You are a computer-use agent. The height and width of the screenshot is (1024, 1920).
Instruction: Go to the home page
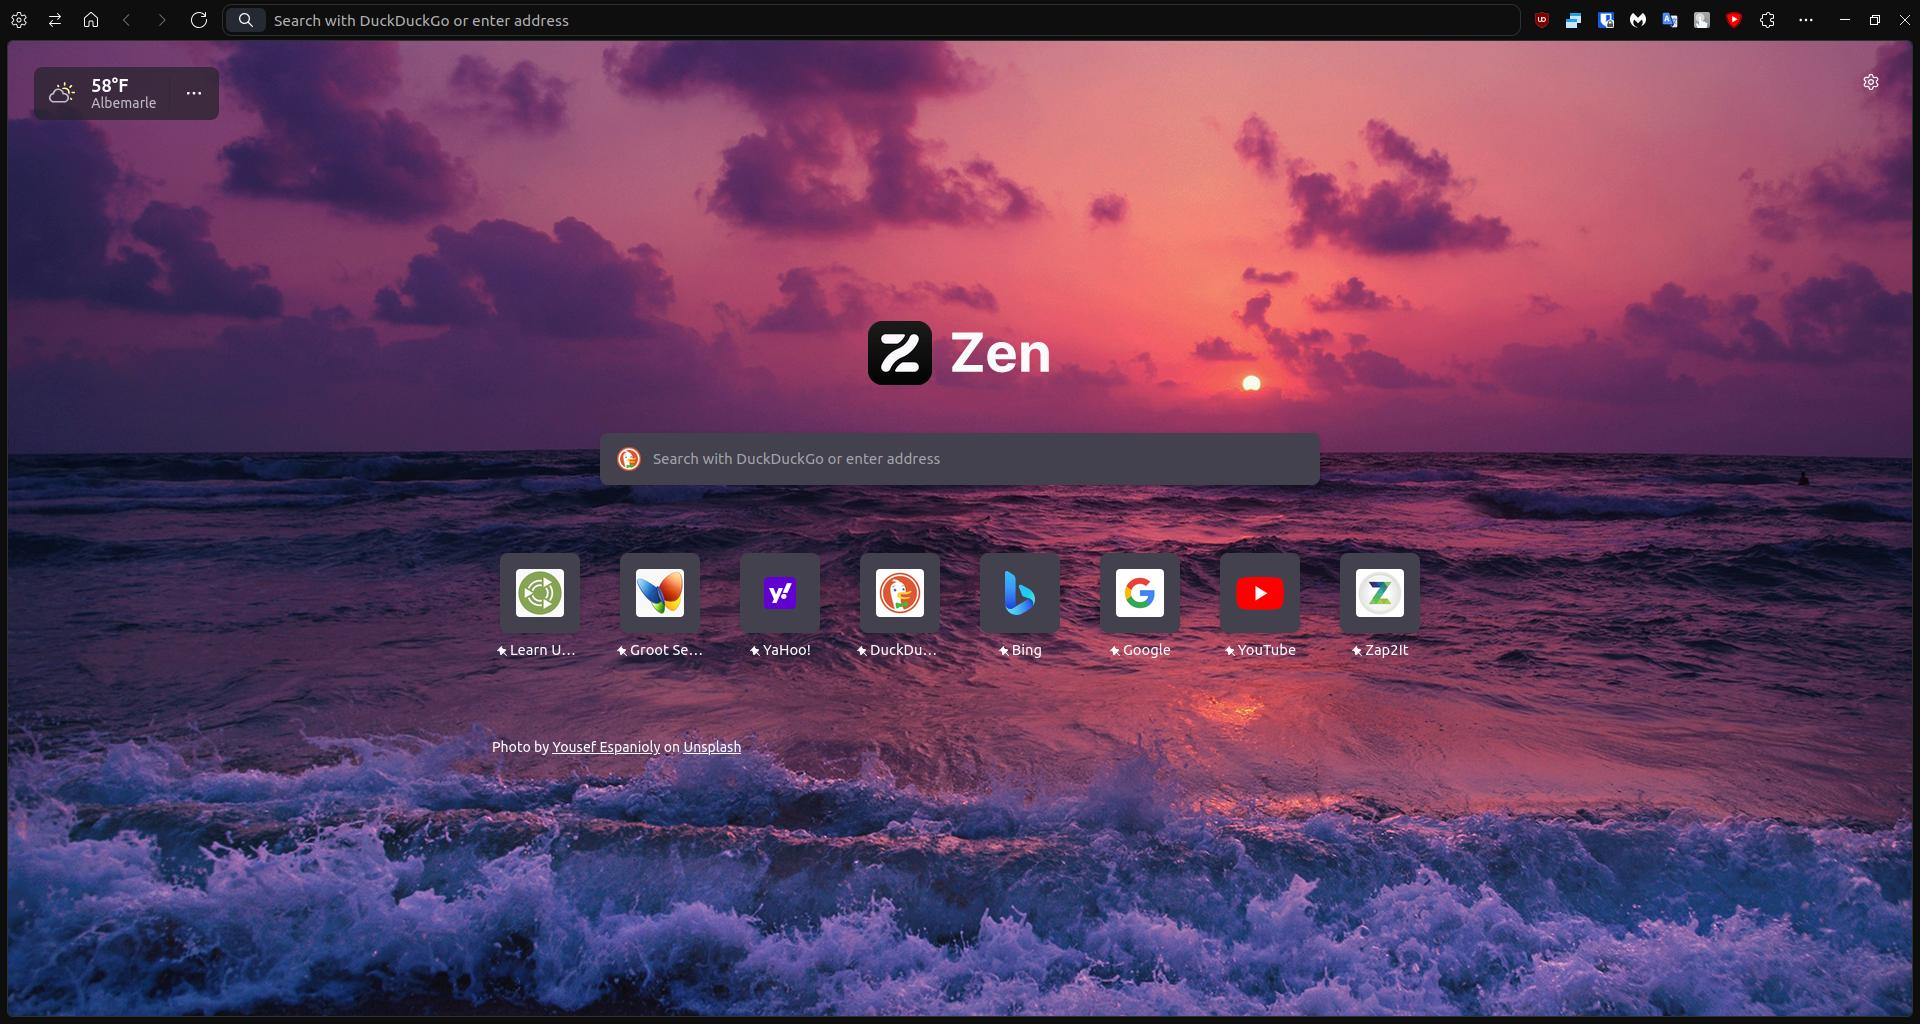(x=91, y=20)
